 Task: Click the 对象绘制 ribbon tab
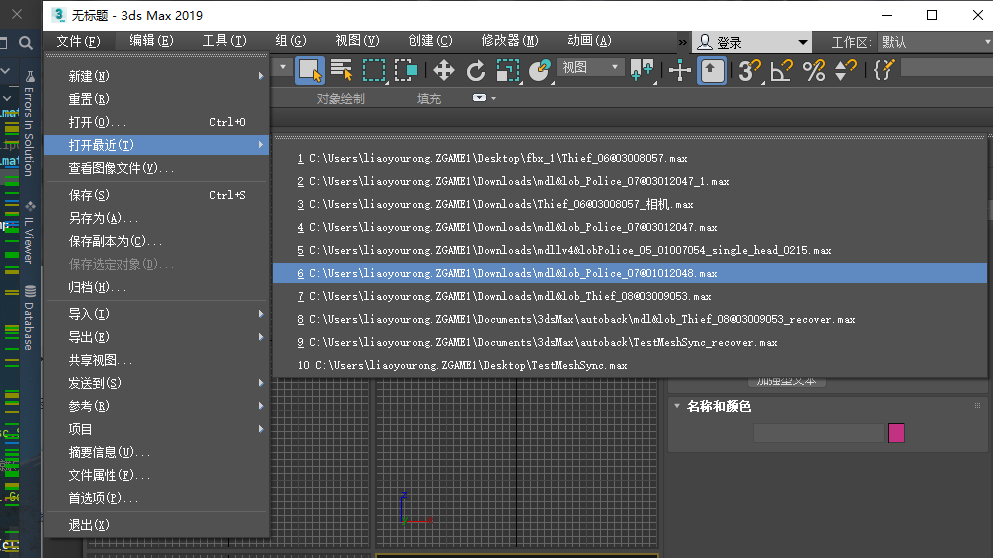point(341,99)
